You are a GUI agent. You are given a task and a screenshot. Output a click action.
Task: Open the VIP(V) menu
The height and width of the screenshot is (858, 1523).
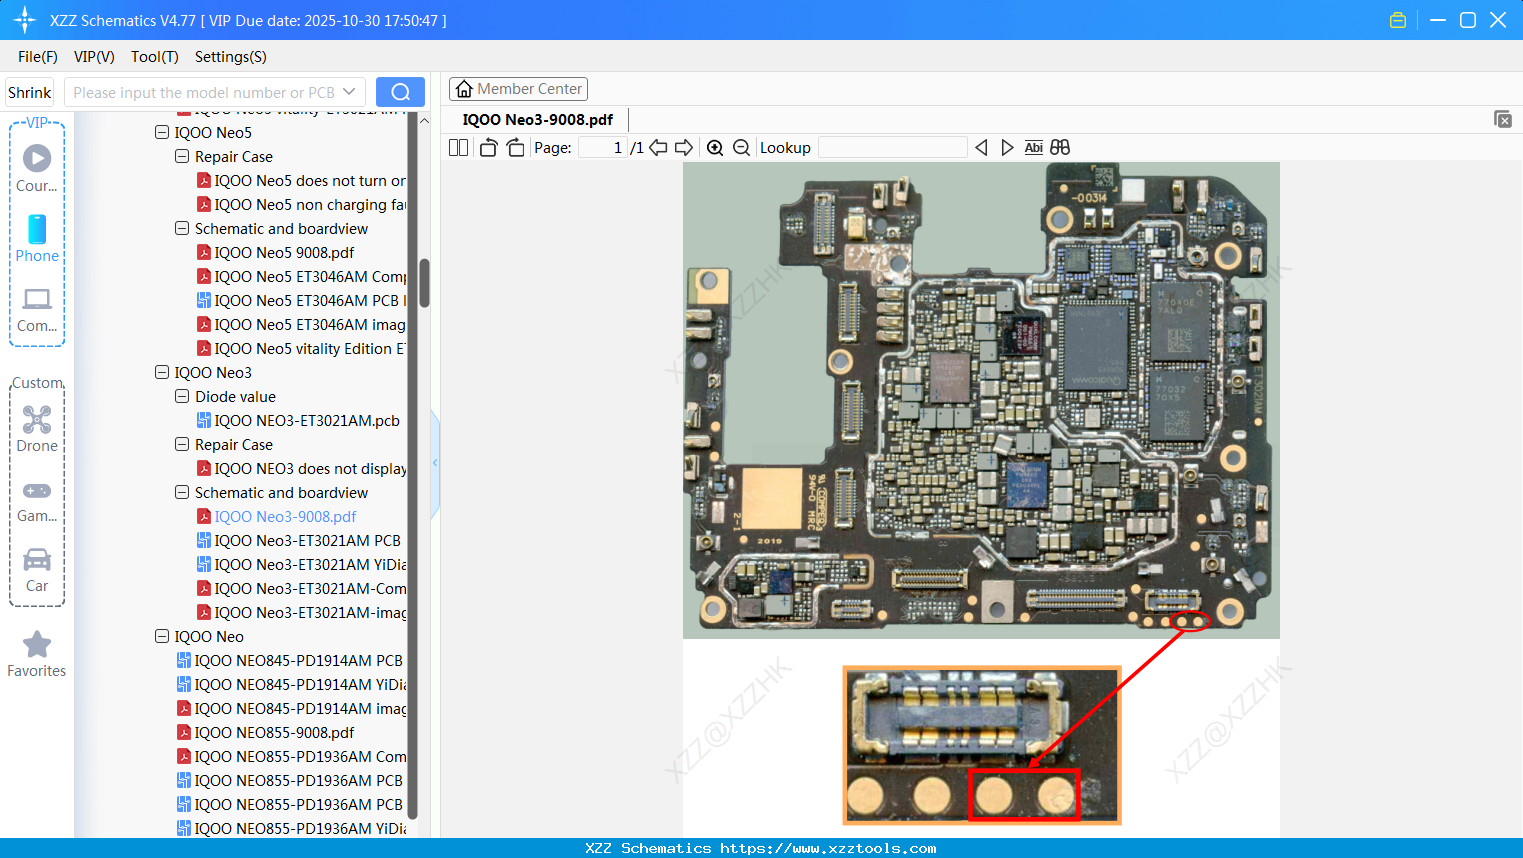click(94, 56)
